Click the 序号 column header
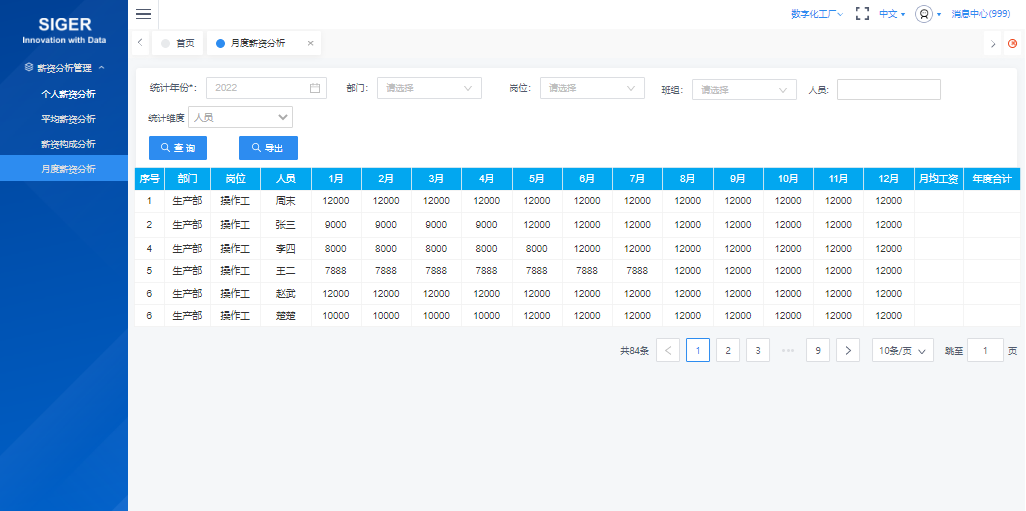This screenshot has width=1026, height=511. pyautogui.click(x=149, y=179)
